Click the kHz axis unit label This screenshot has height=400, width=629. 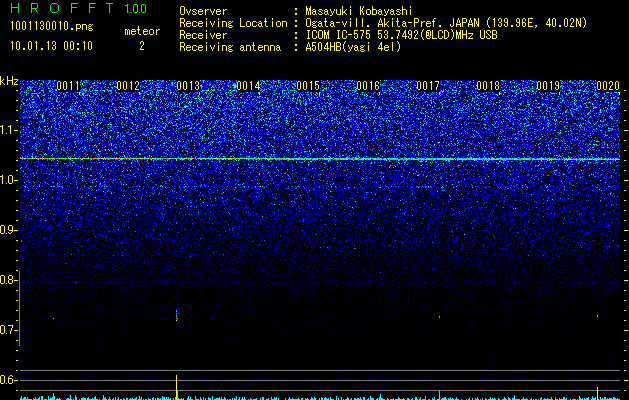pyautogui.click(x=9, y=81)
